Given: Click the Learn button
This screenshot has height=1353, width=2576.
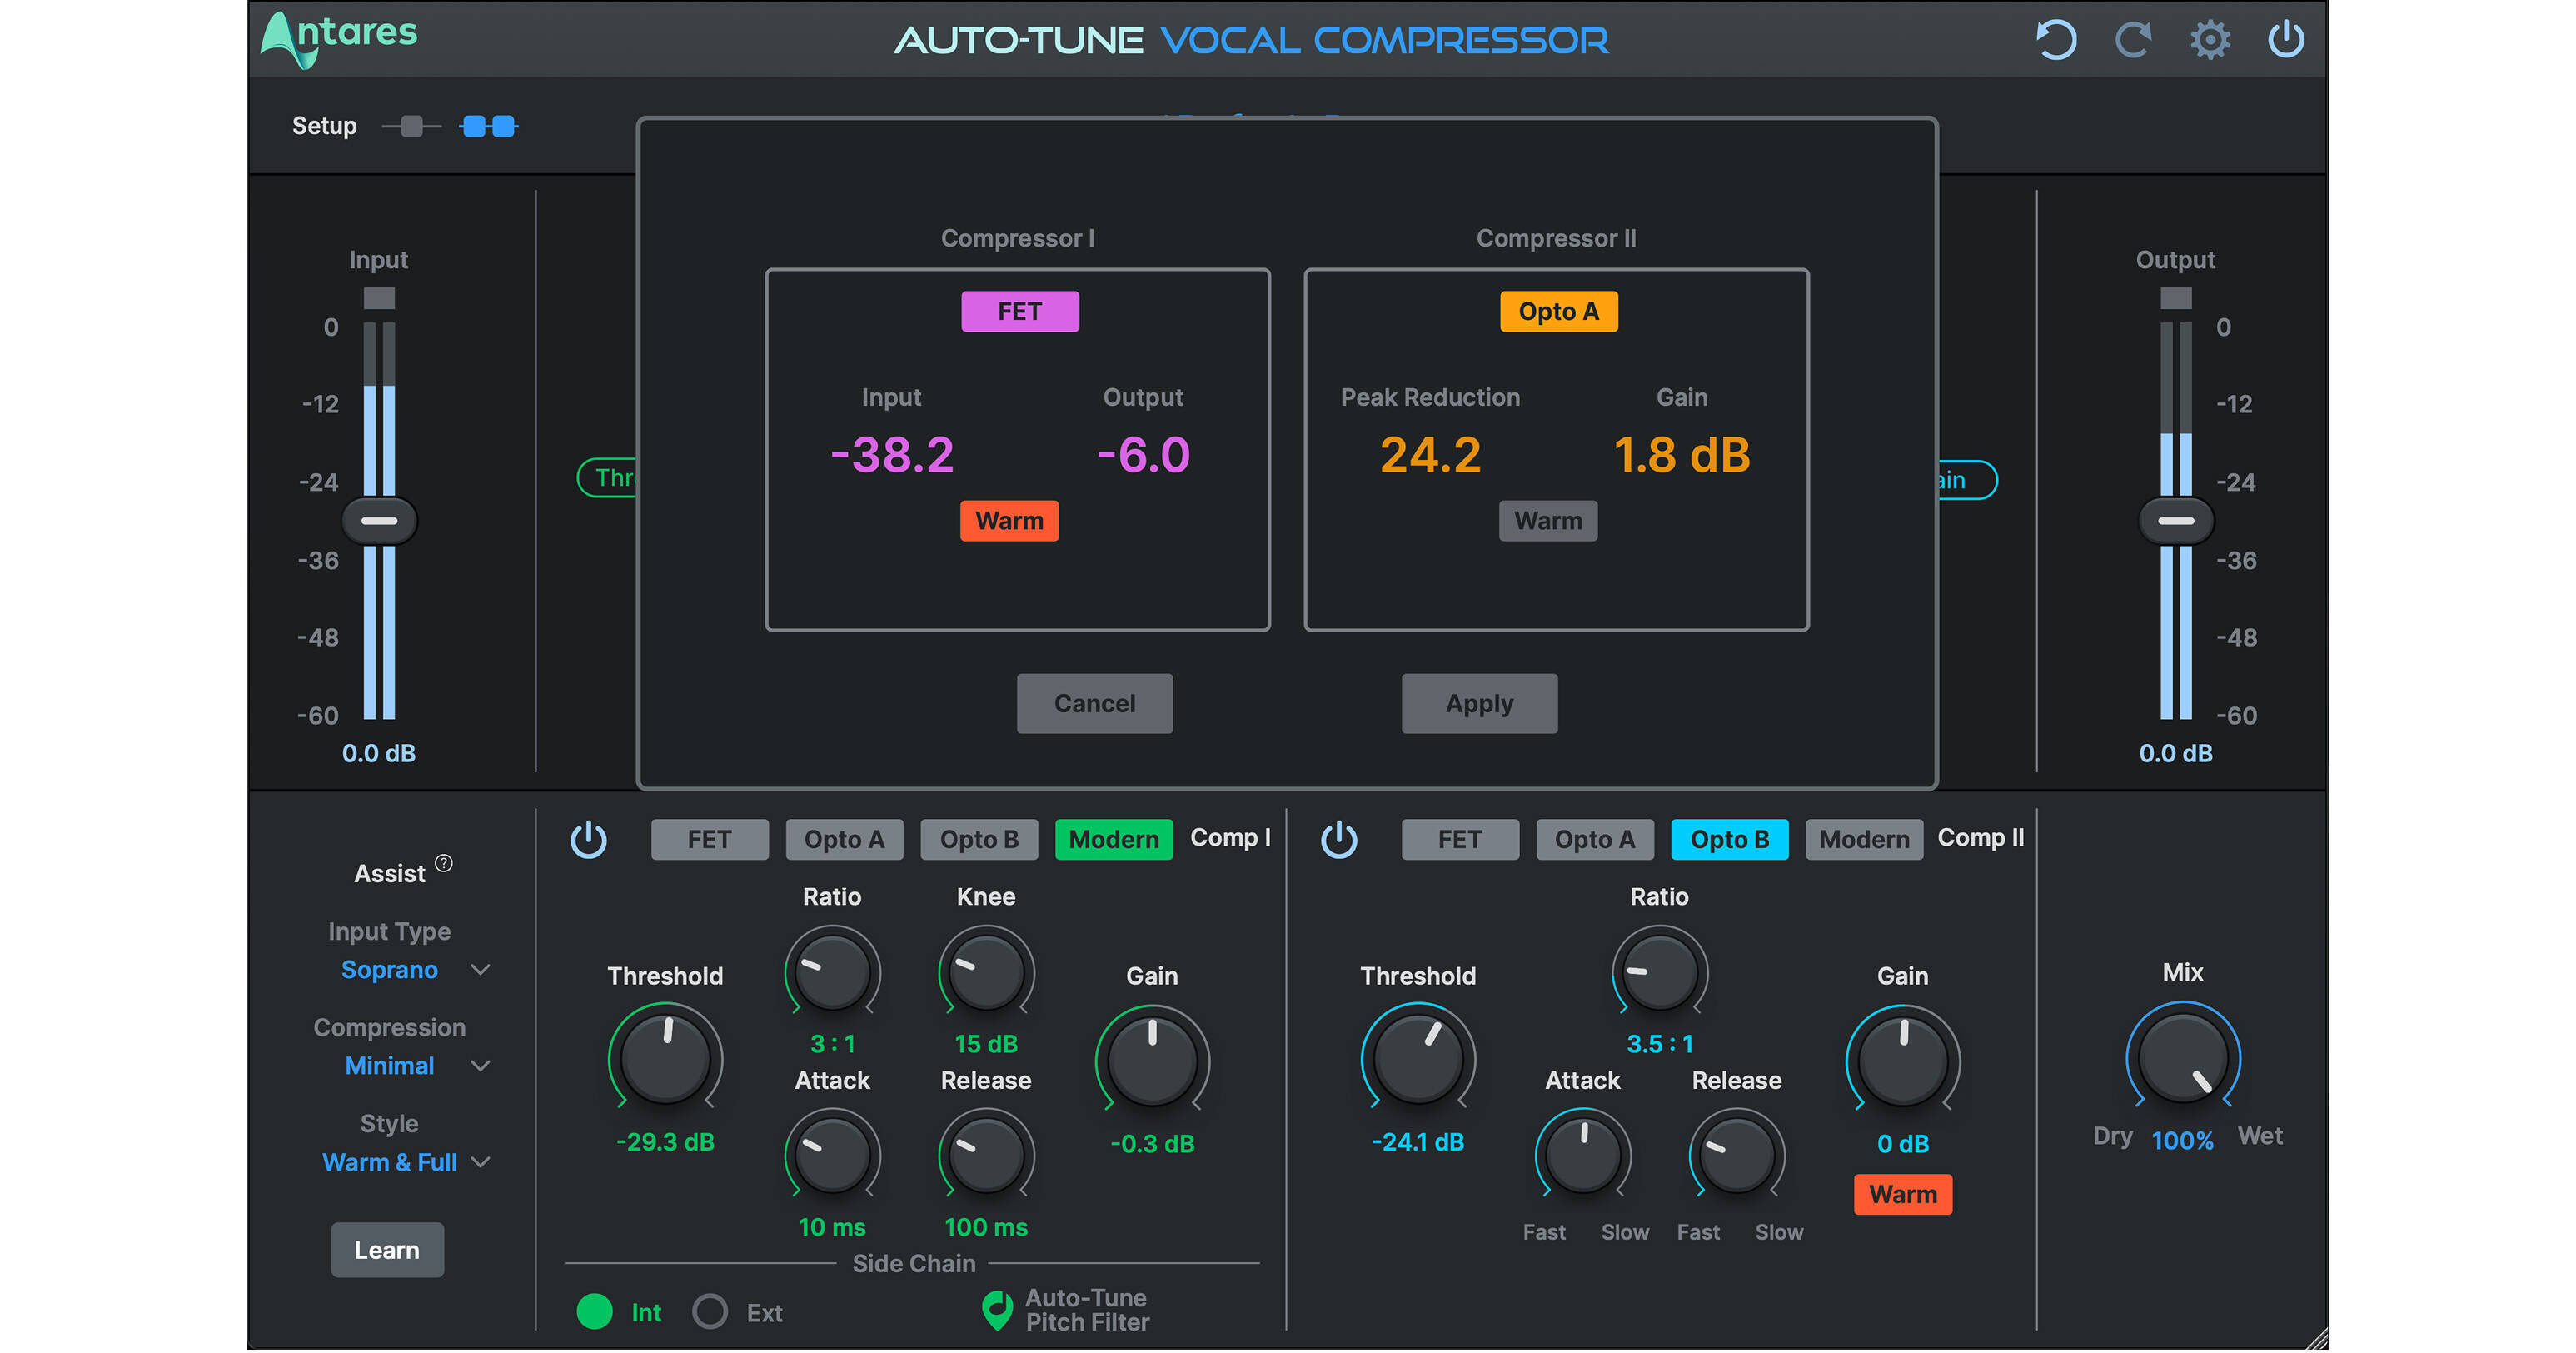Looking at the screenshot, I should tap(387, 1249).
